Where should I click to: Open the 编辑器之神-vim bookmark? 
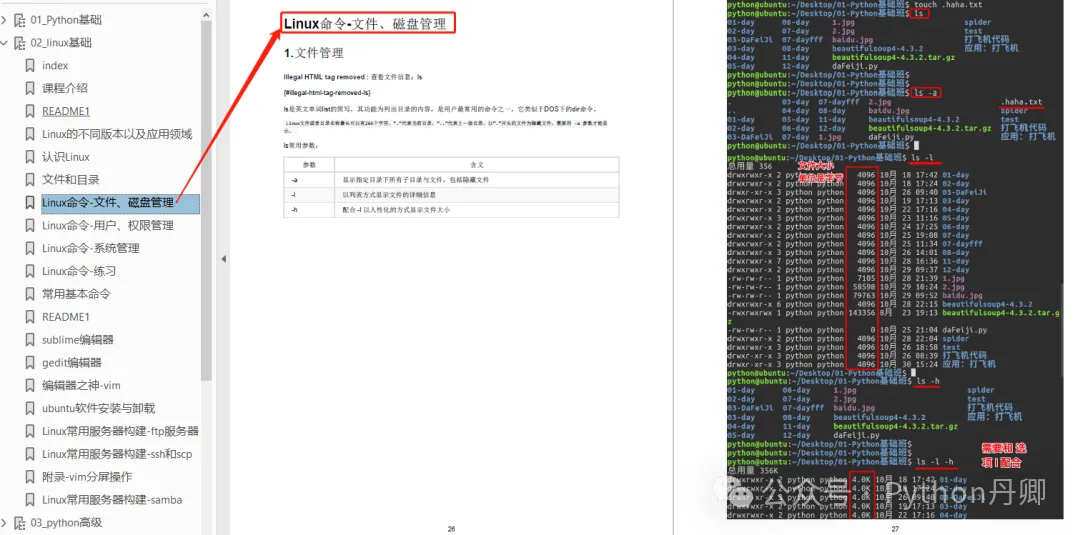coord(81,386)
